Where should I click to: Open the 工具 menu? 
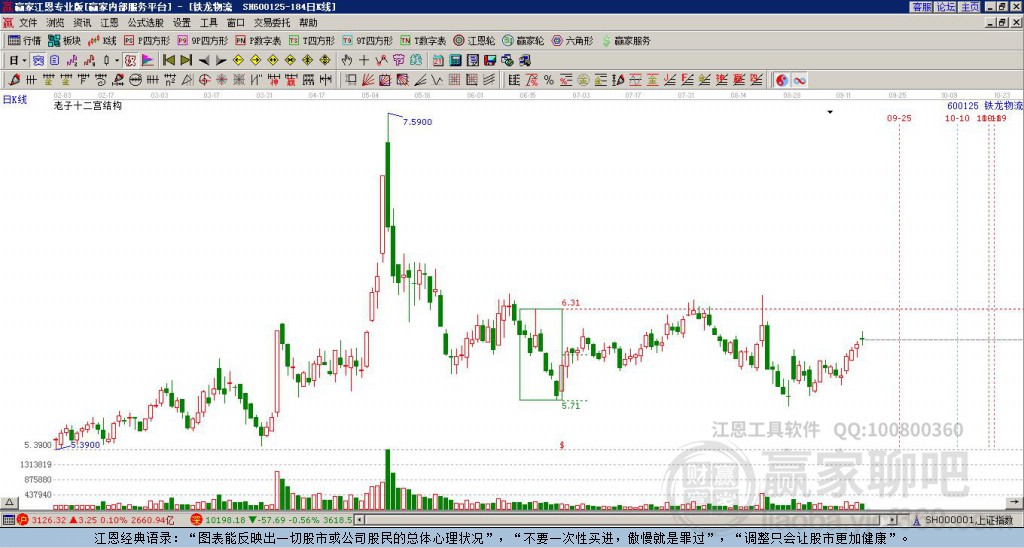(208, 23)
